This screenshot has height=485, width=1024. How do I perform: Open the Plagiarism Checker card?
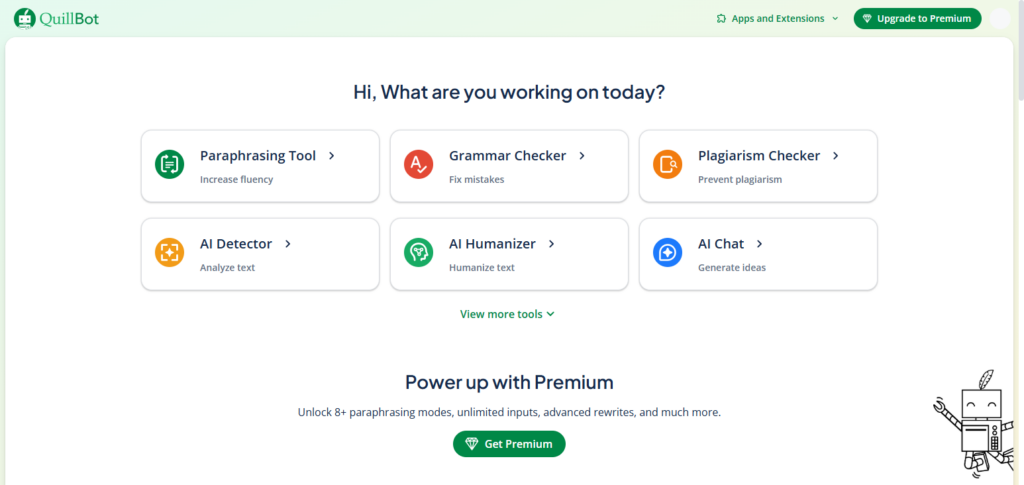click(757, 165)
